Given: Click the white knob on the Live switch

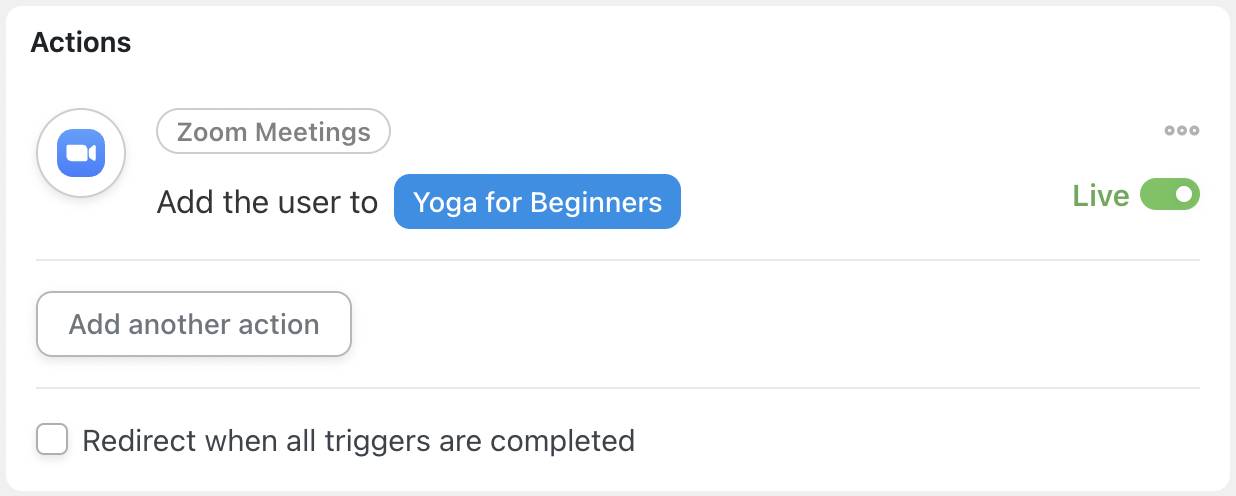Looking at the screenshot, I should (x=1184, y=195).
